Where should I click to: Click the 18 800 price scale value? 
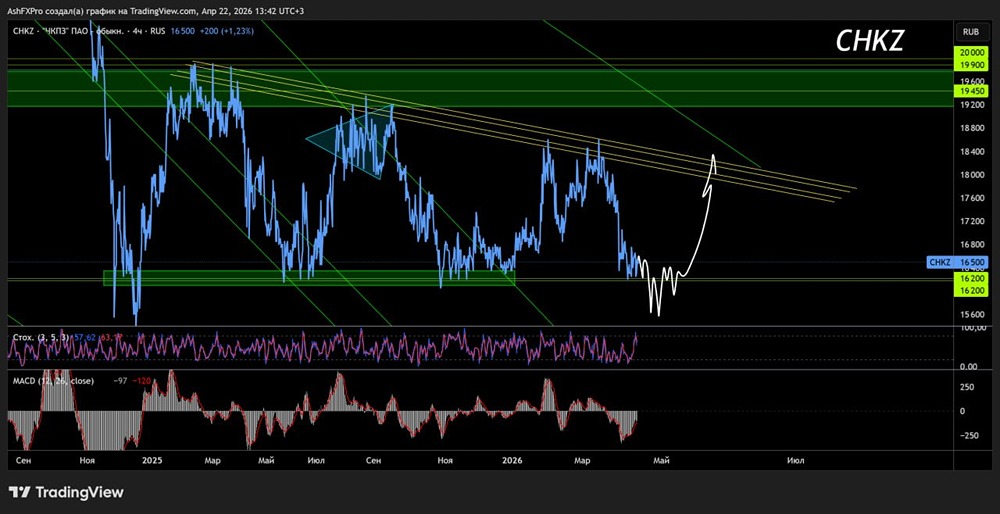click(971, 128)
